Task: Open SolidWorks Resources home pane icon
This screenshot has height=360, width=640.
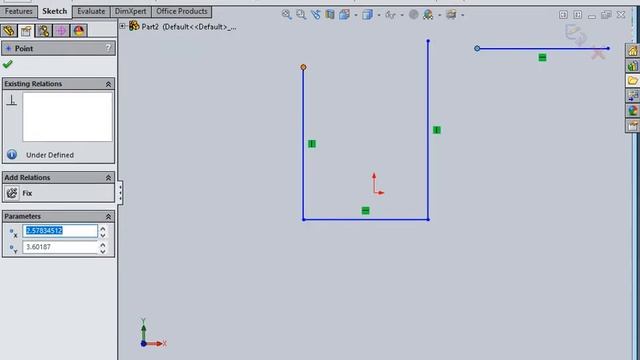Action: (x=632, y=51)
